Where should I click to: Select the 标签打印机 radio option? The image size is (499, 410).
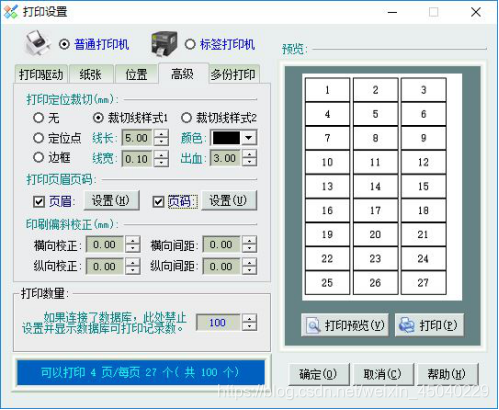point(190,44)
